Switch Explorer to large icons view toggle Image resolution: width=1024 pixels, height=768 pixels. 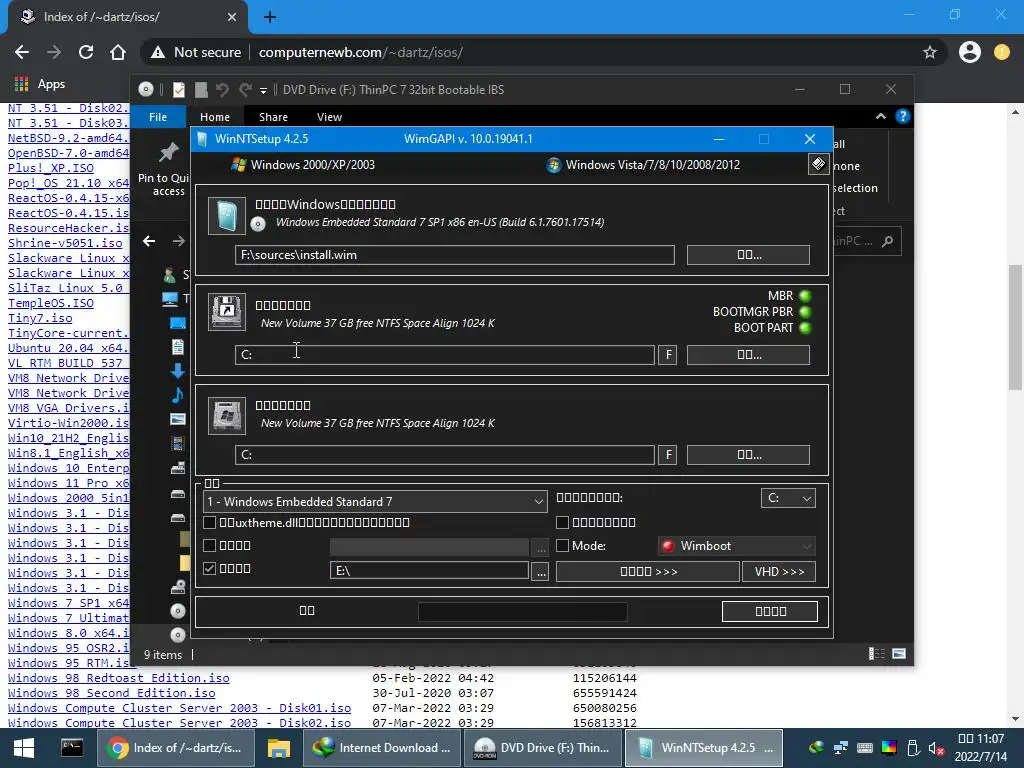point(899,654)
